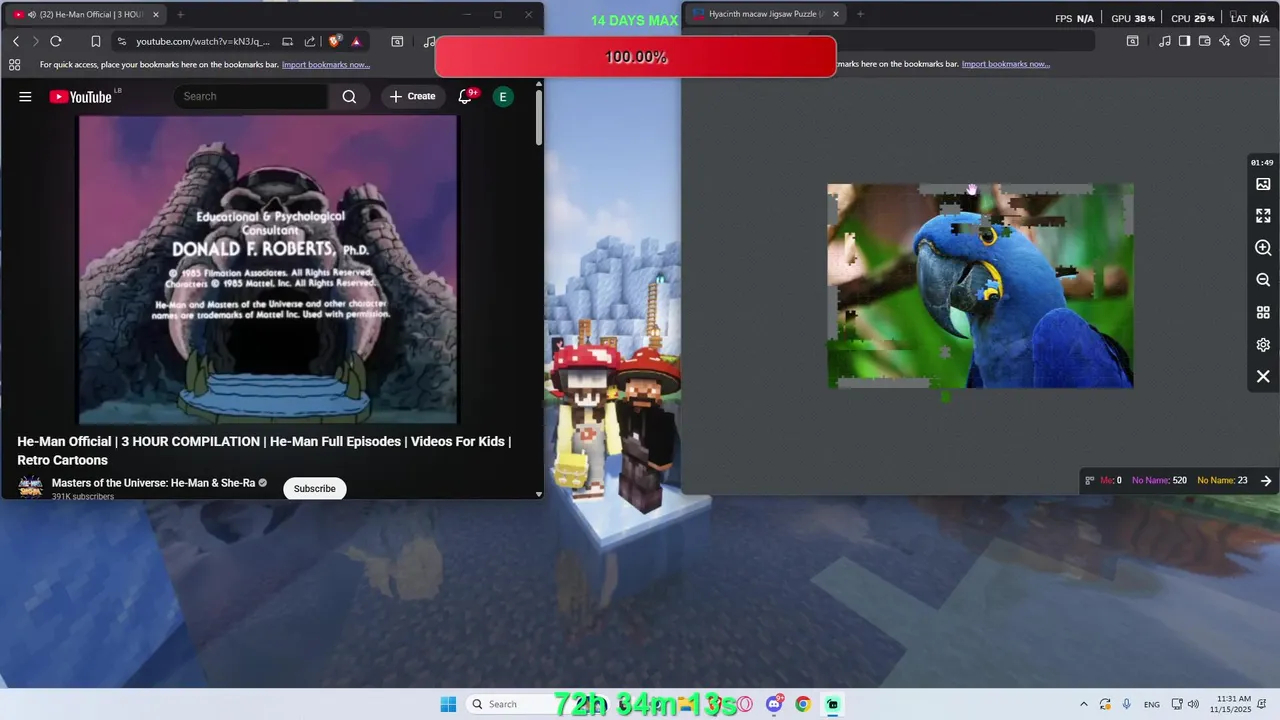1280x720 pixels.
Task: Open the YouTube account avatar E
Action: coord(503,96)
